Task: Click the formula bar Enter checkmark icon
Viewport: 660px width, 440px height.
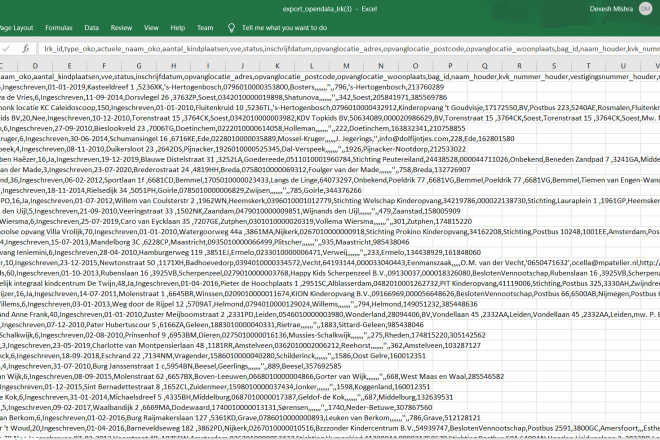Action: [x=6, y=49]
